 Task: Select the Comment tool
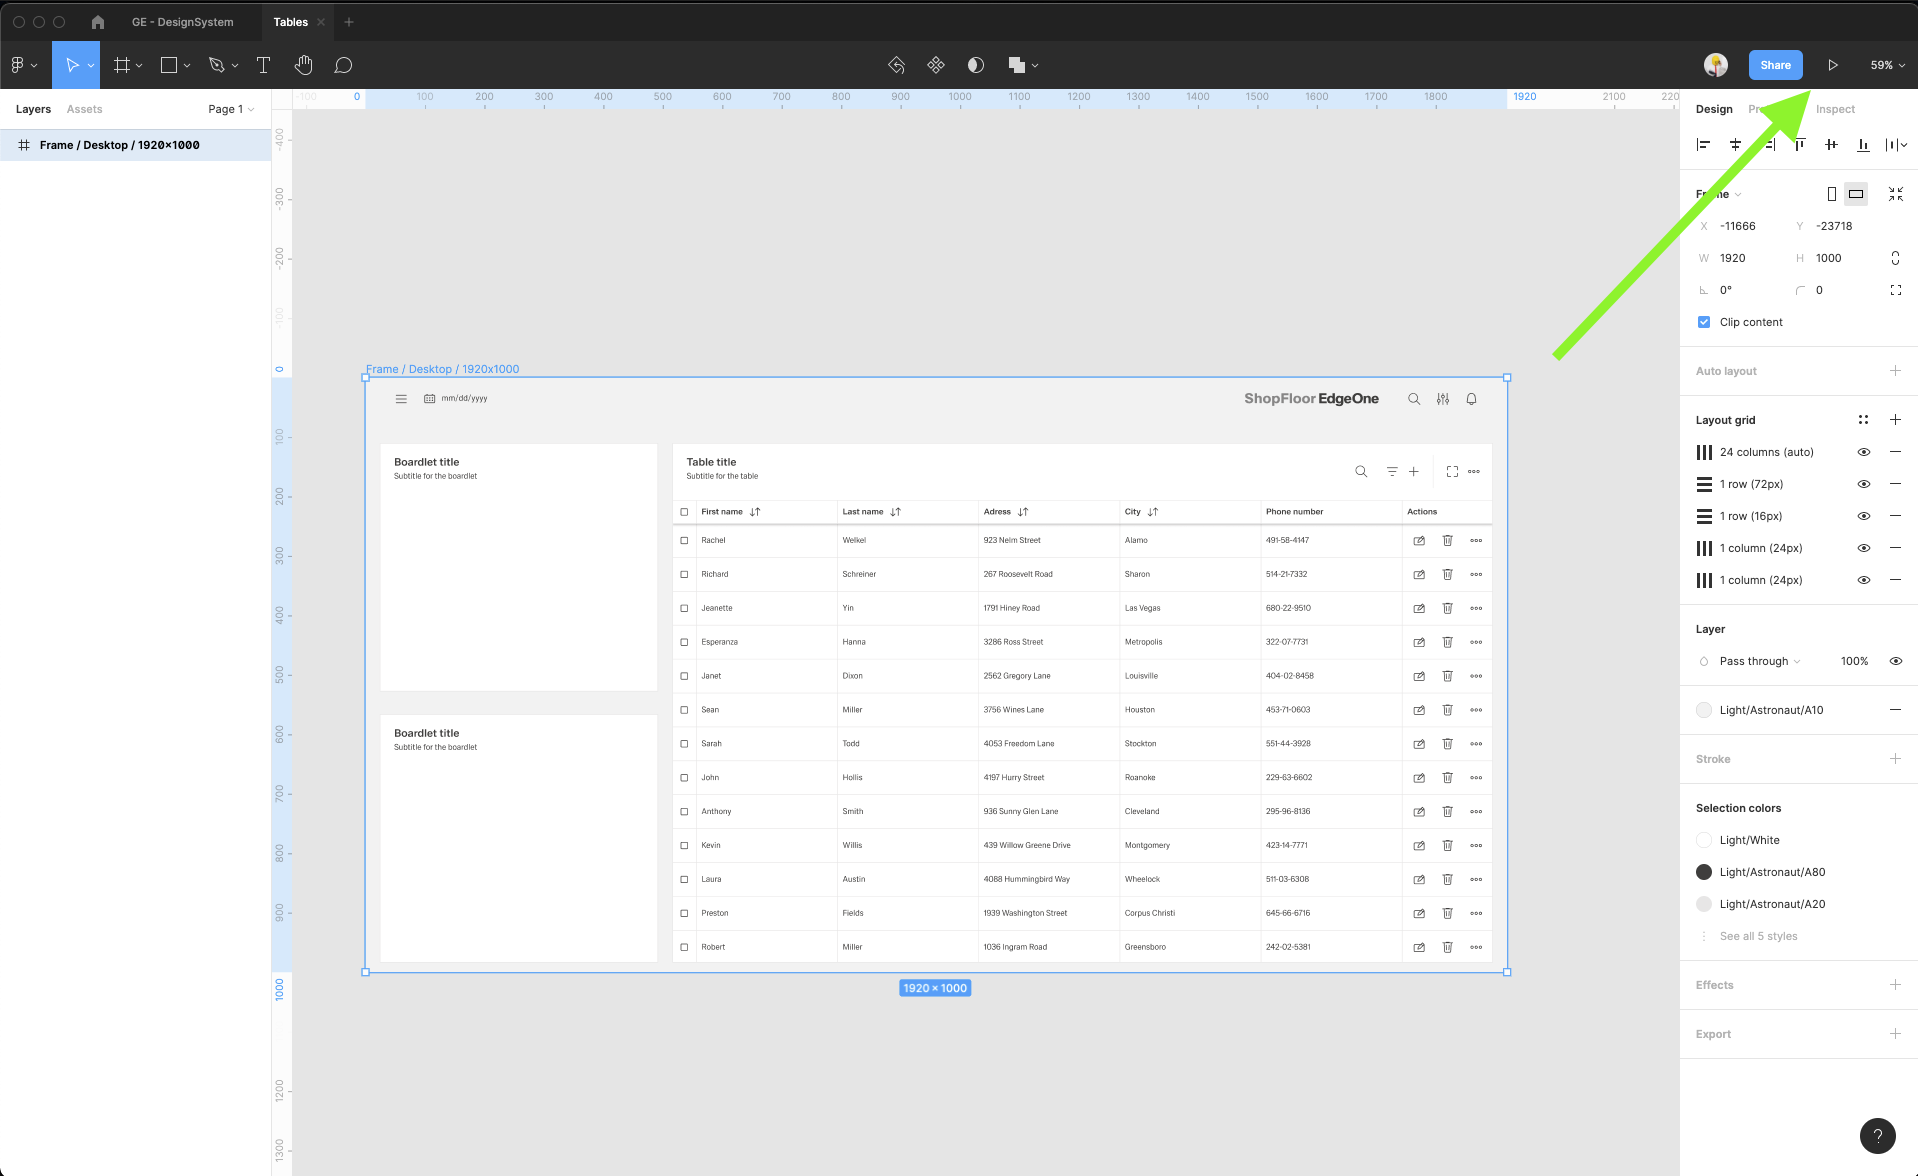pos(343,65)
